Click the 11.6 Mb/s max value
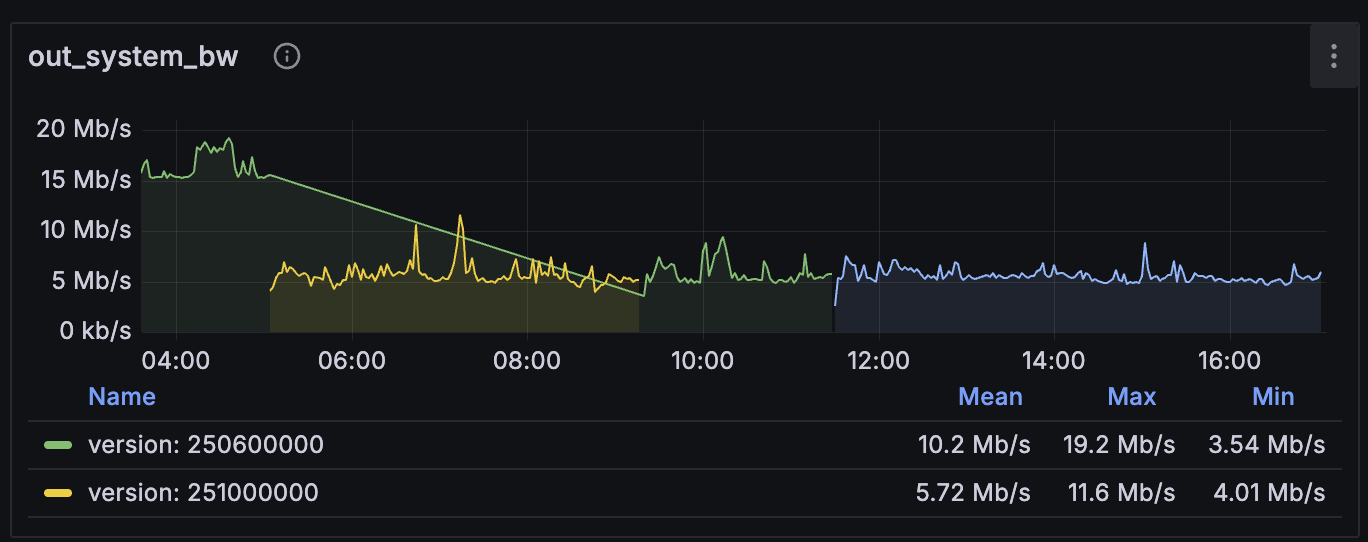The width and height of the screenshot is (1368, 542). pos(1119,492)
